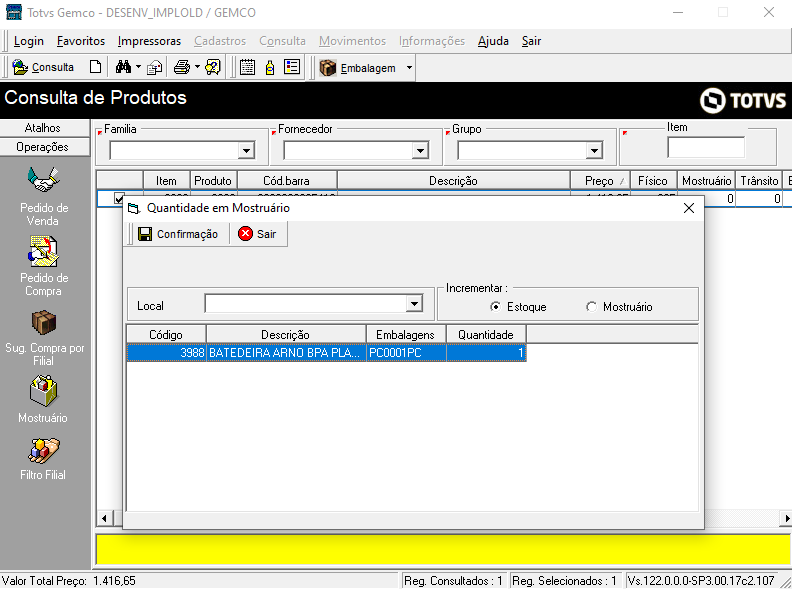Open the Consulta toolbar button
The width and height of the screenshot is (792, 589).
(43, 67)
